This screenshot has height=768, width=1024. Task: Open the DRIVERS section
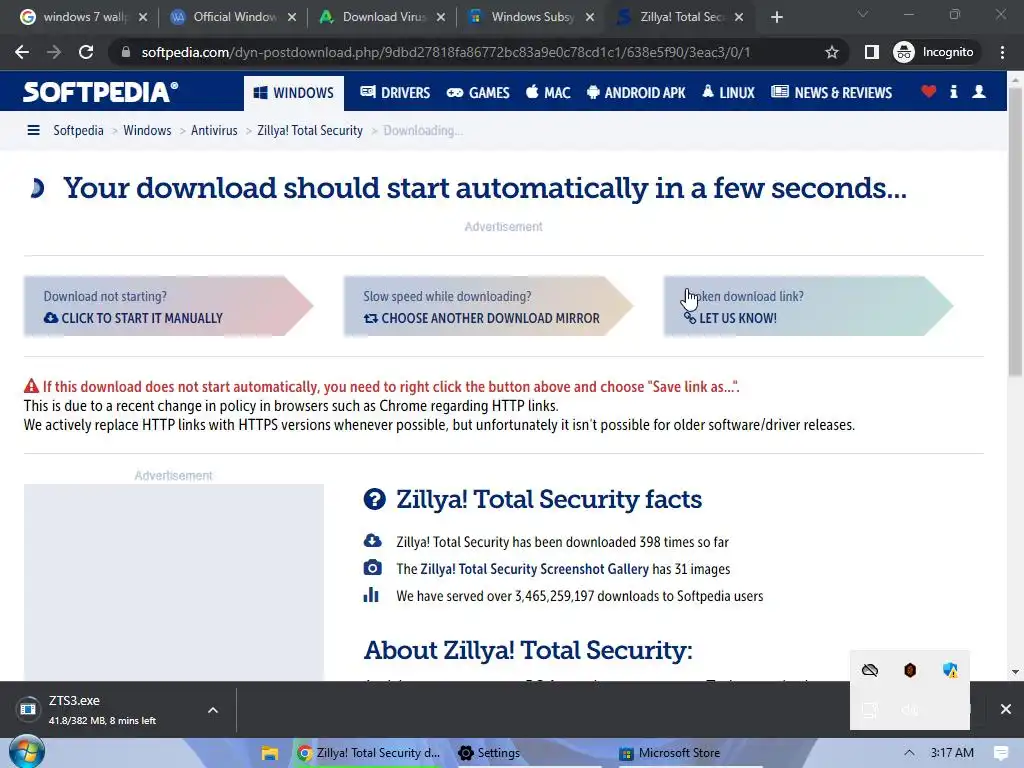point(395,93)
